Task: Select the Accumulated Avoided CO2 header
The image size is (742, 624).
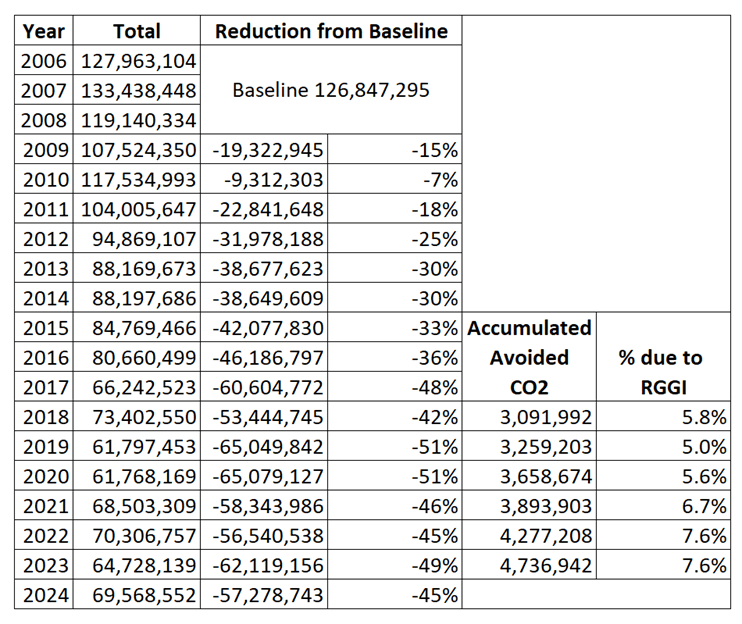Action: (530, 357)
